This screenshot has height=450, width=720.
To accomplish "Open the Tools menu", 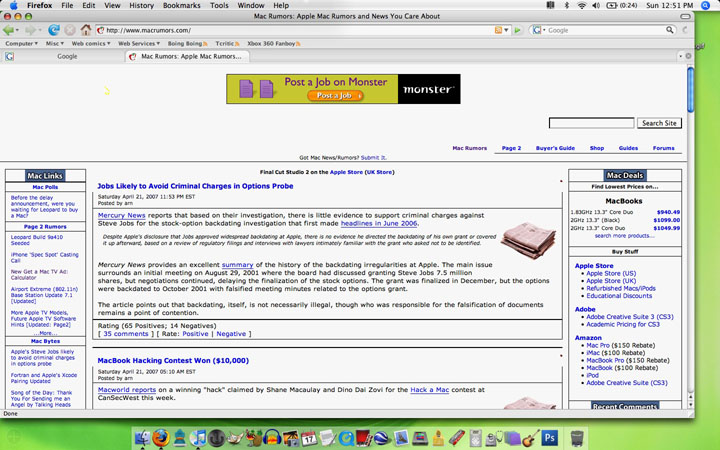I will [x=219, y=5].
